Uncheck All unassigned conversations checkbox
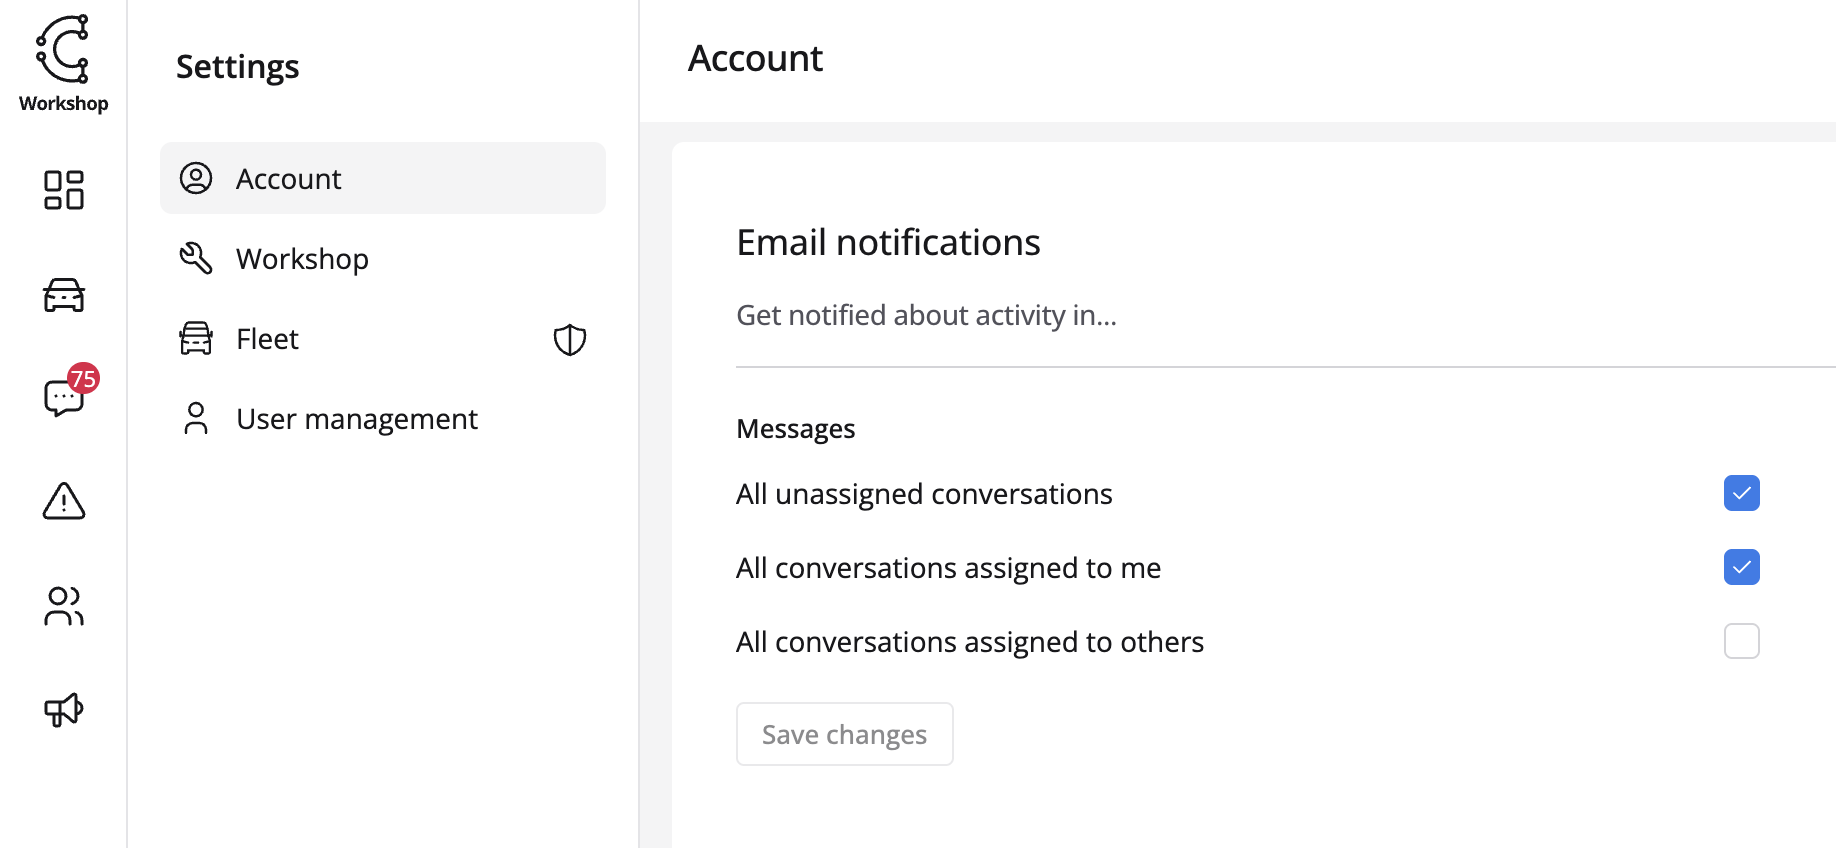 1741,493
